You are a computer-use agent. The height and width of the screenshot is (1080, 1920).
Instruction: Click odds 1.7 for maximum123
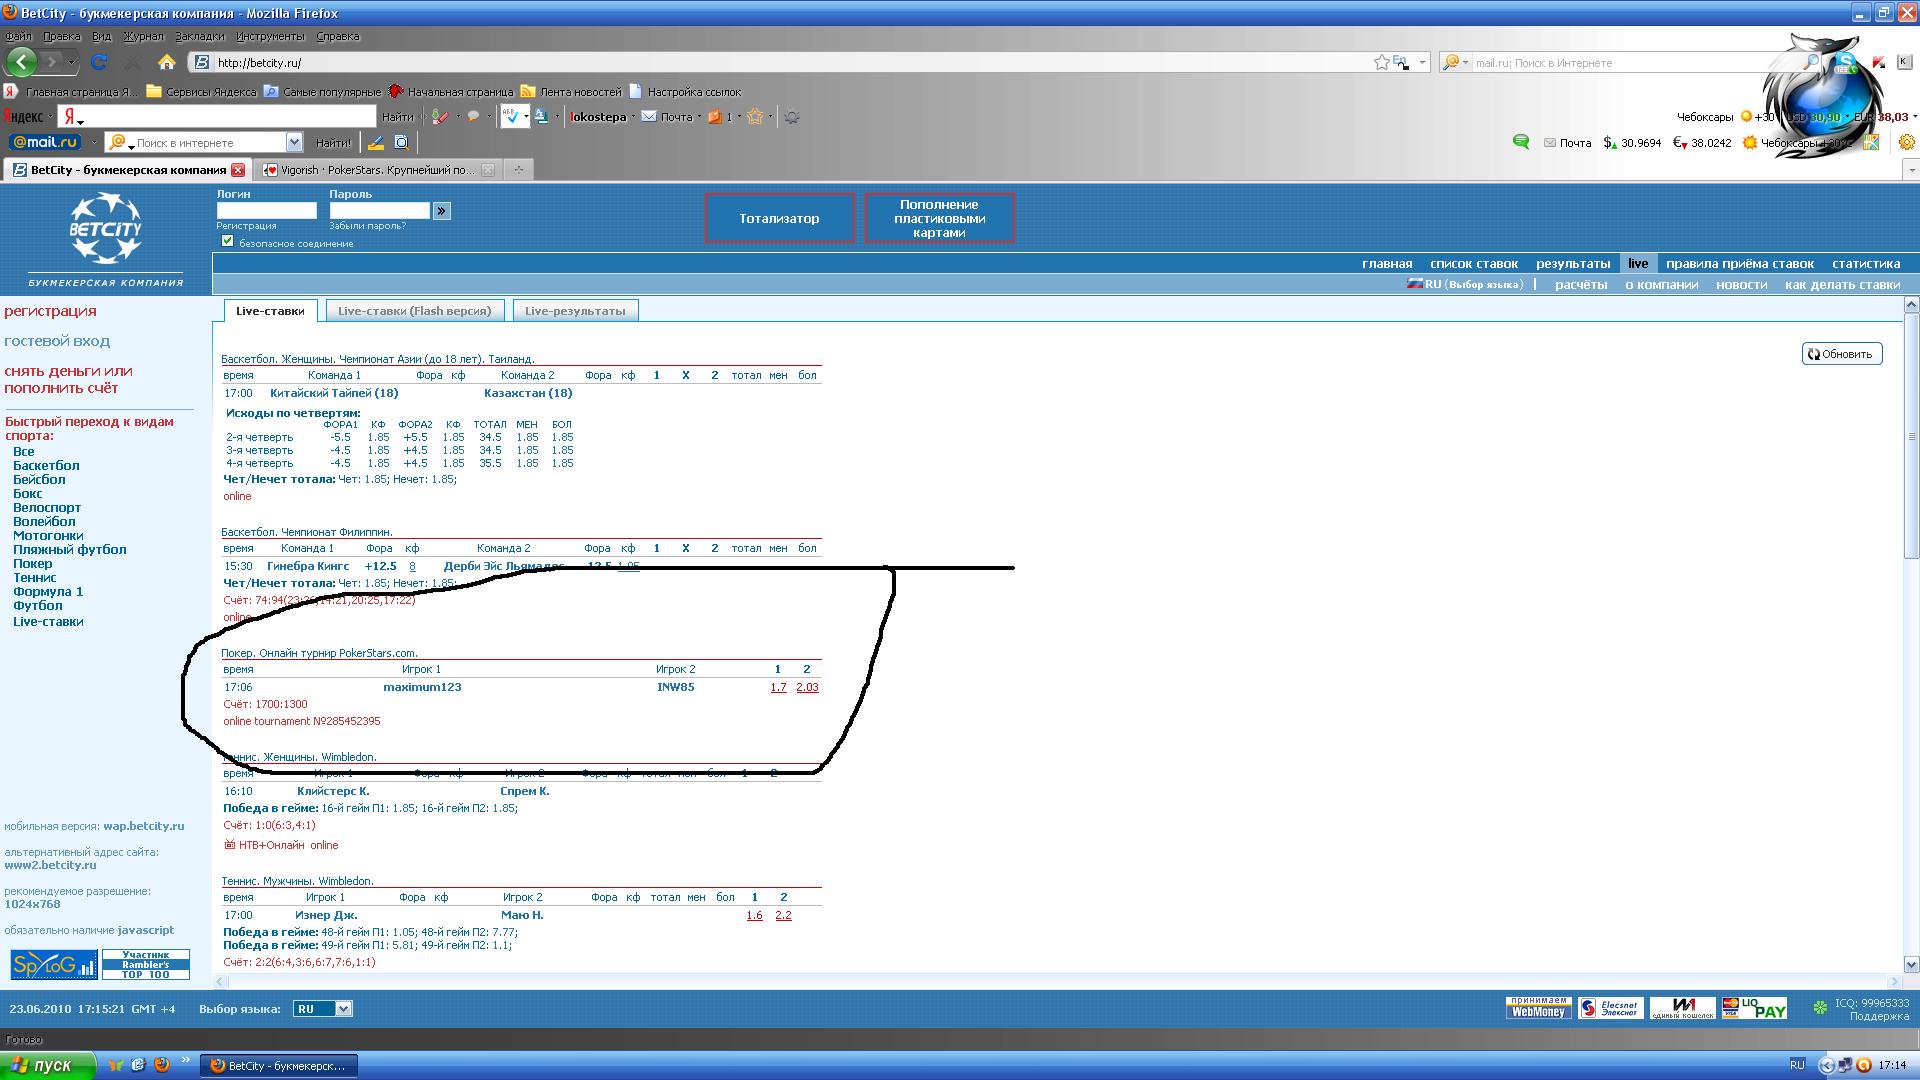(778, 687)
